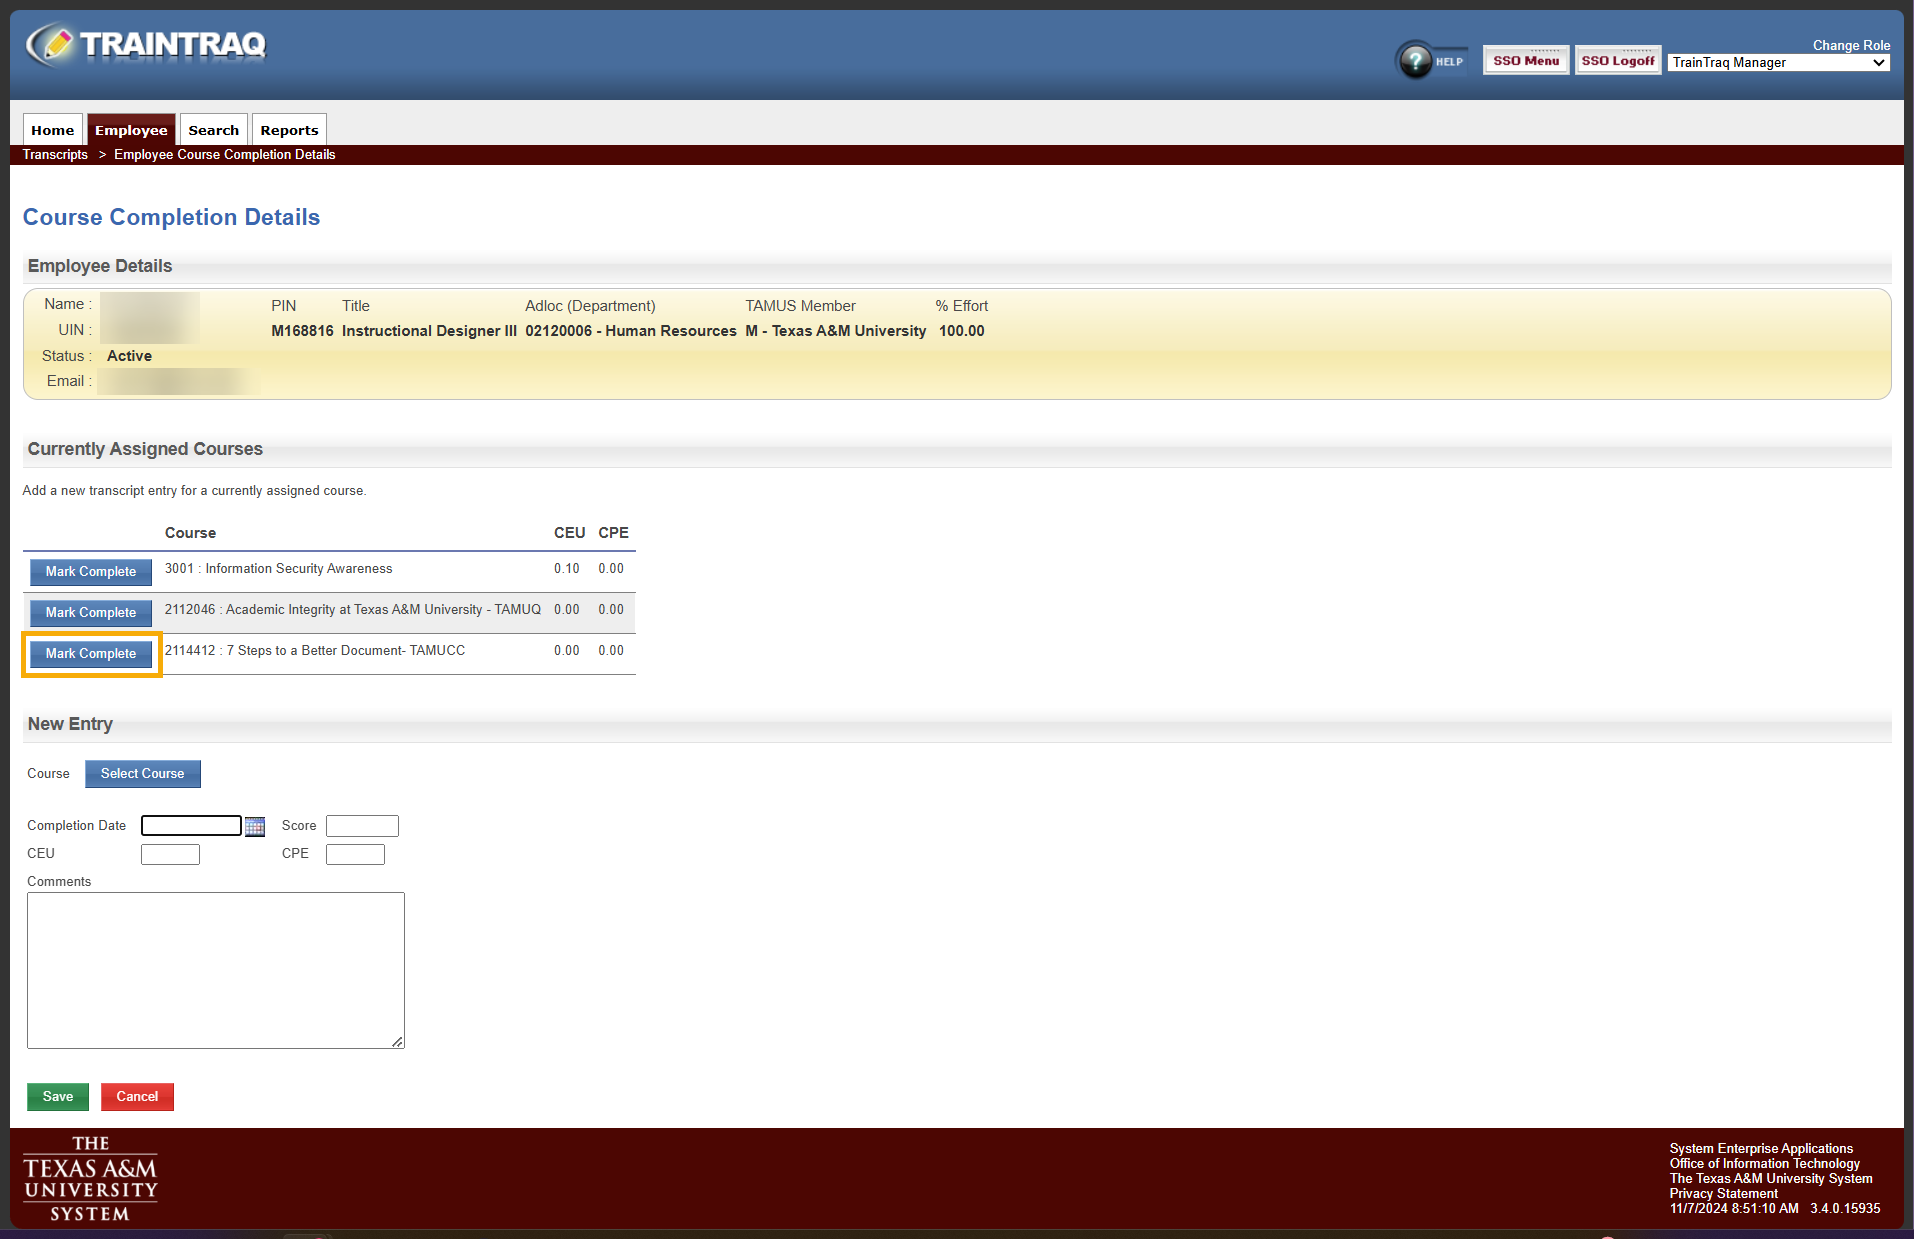
Task: Open the Privacy Statement link
Action: click(x=1722, y=1193)
